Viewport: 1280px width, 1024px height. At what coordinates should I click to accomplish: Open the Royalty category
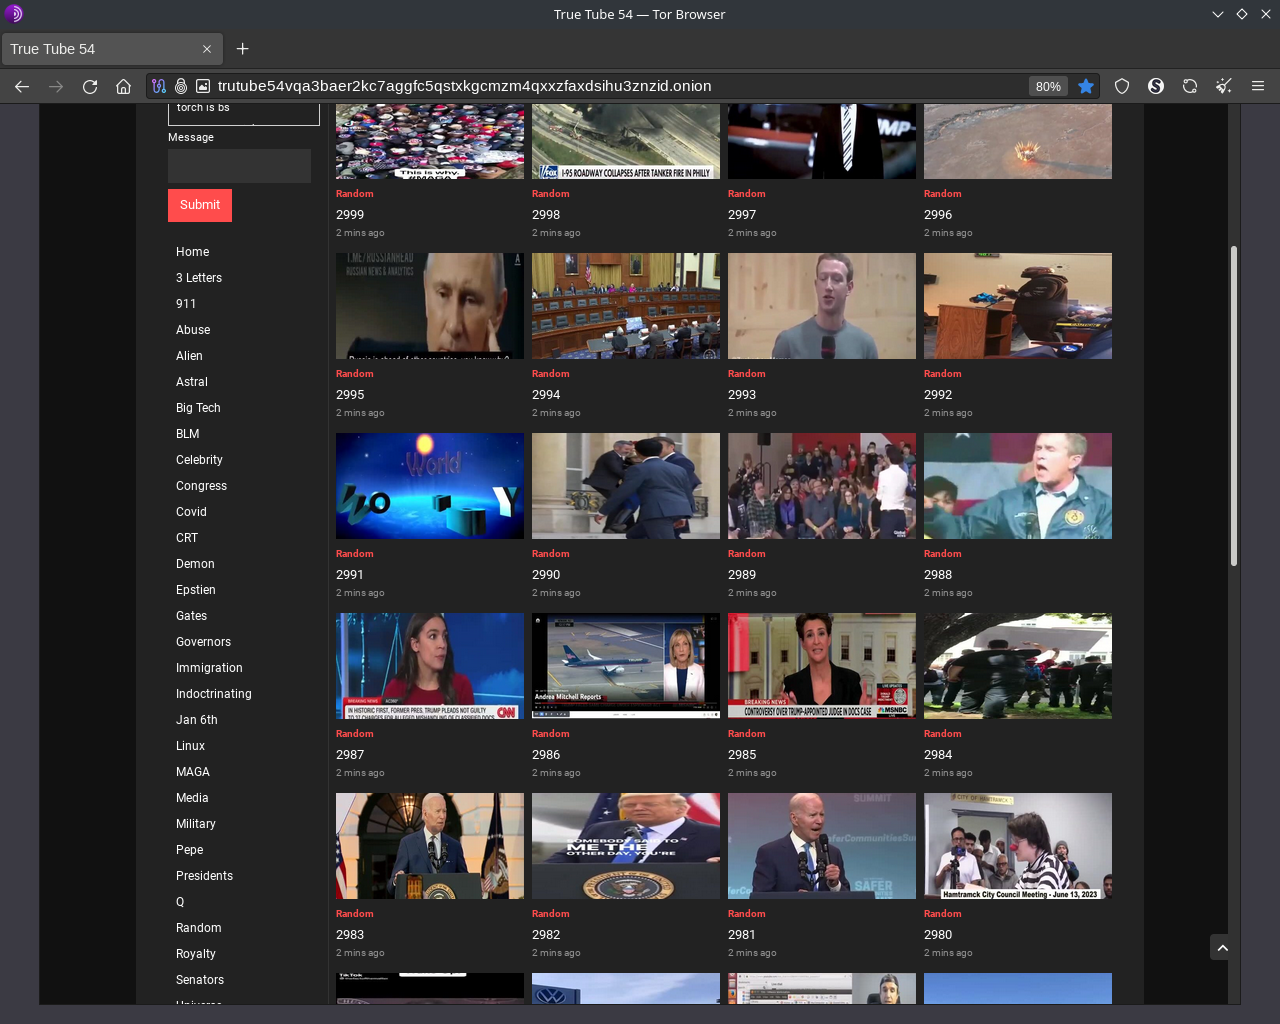pos(196,954)
